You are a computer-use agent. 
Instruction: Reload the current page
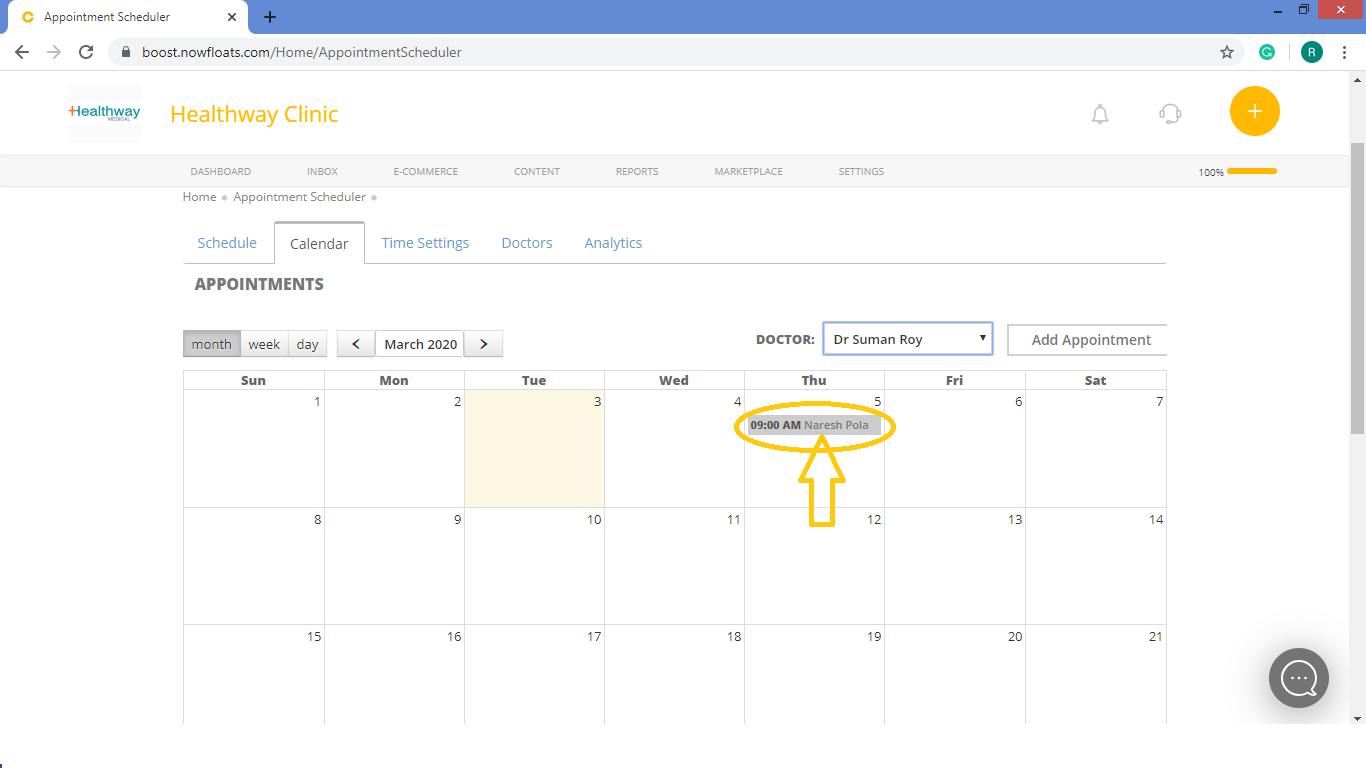click(x=86, y=52)
